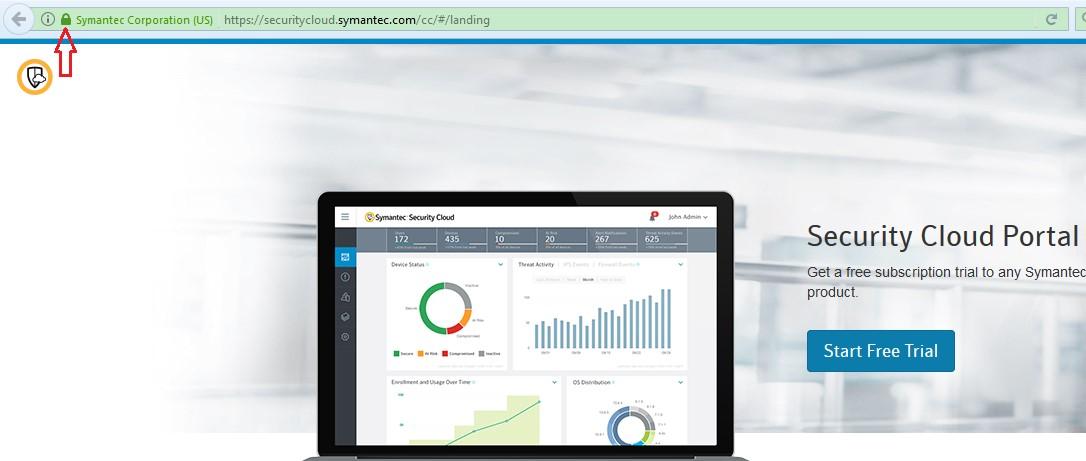Screen dimensions: 1086x461
Task: Reload the page with refresh icon
Action: pyautogui.click(x=1051, y=19)
